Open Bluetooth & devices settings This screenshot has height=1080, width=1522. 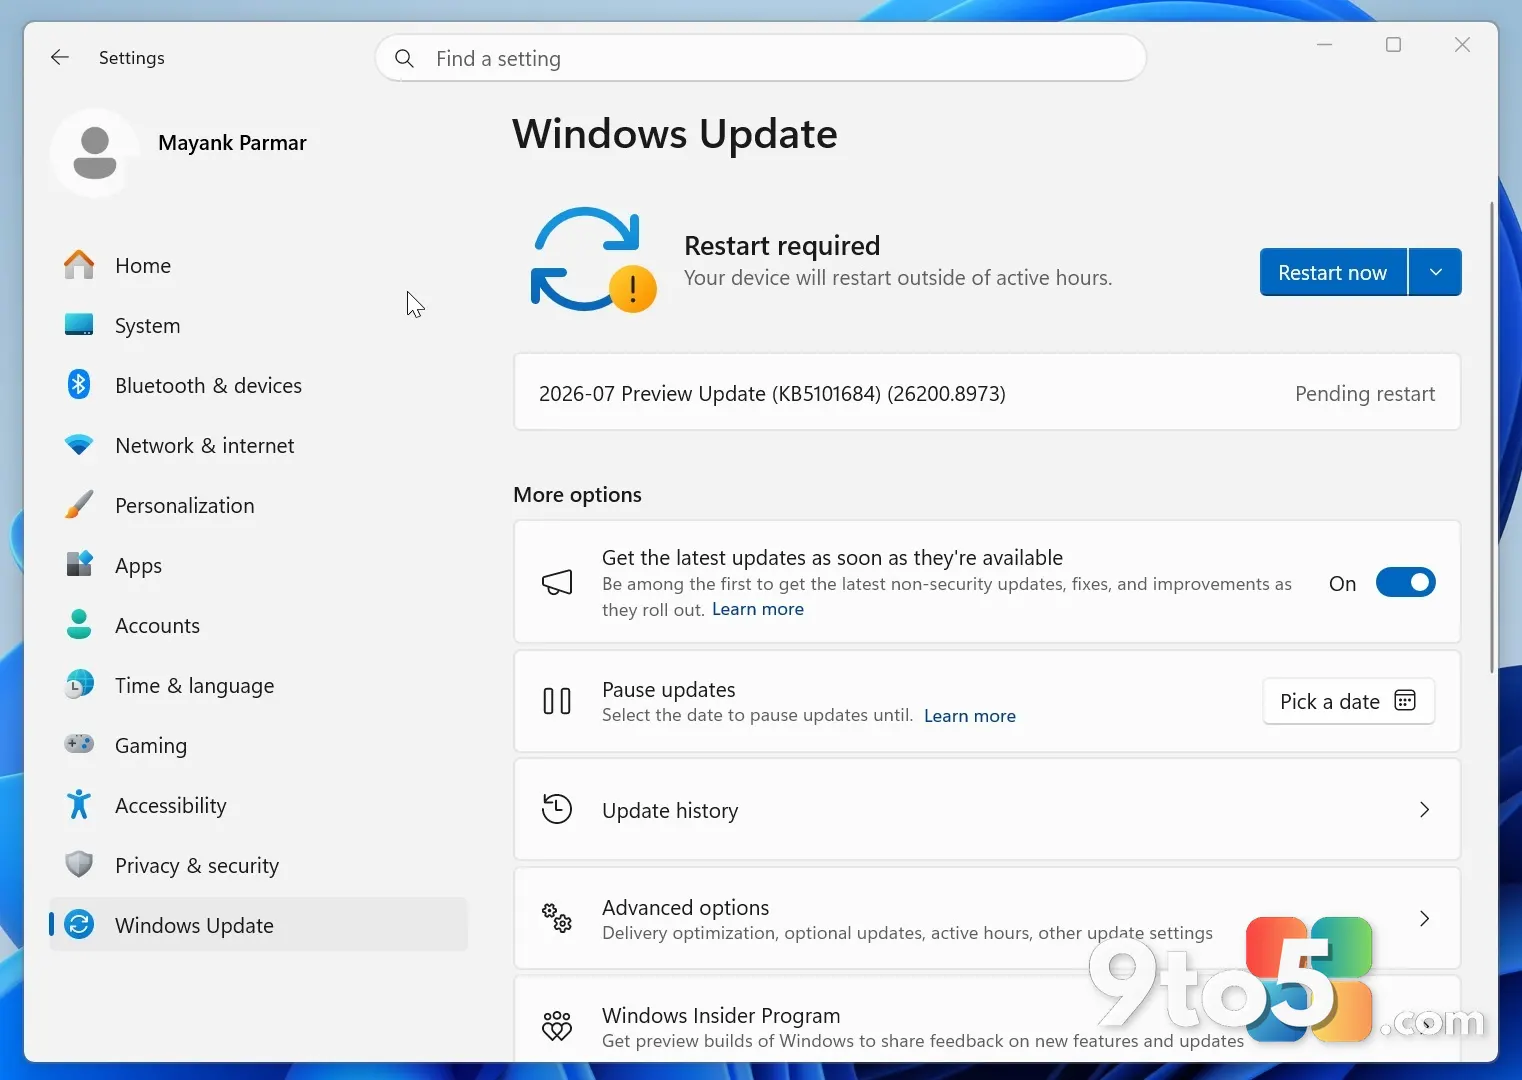pos(258,385)
